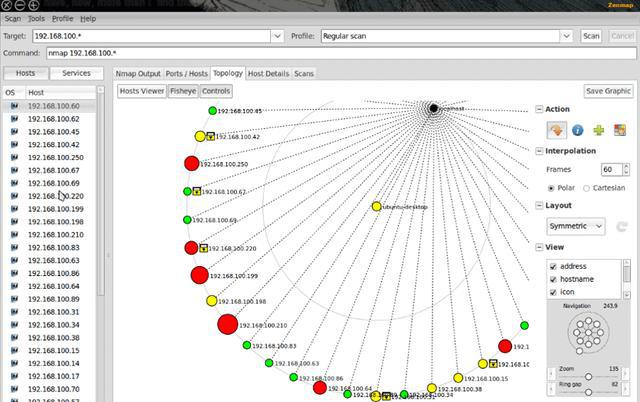Open the Profile dropdown arrow
The height and width of the screenshot is (402, 640).
click(566, 36)
